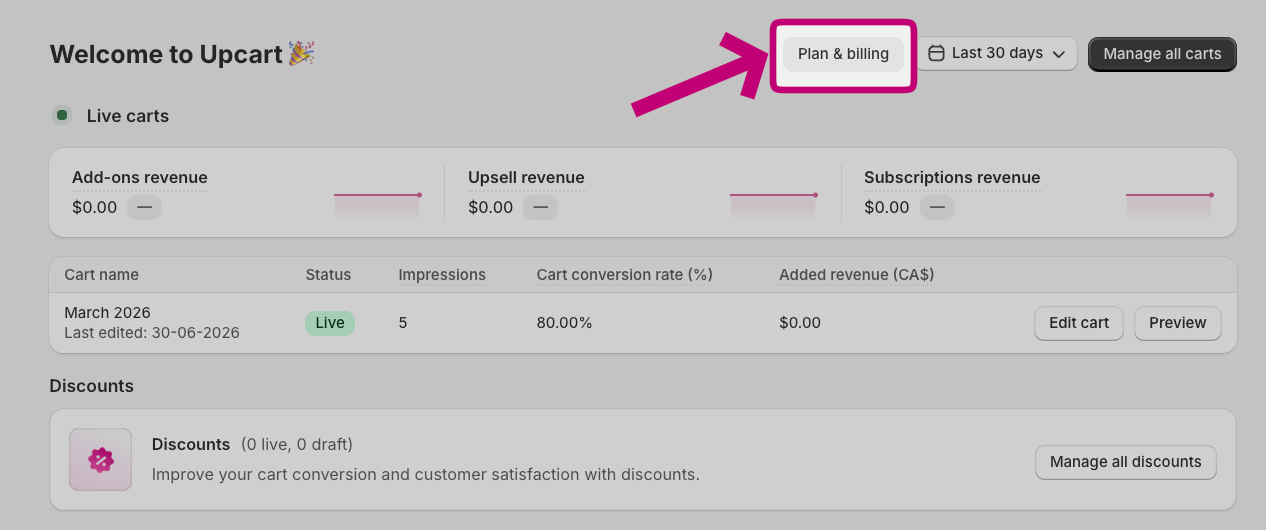Open the Plan & billing button
Viewport: 1266px width, 530px height.
pos(843,54)
